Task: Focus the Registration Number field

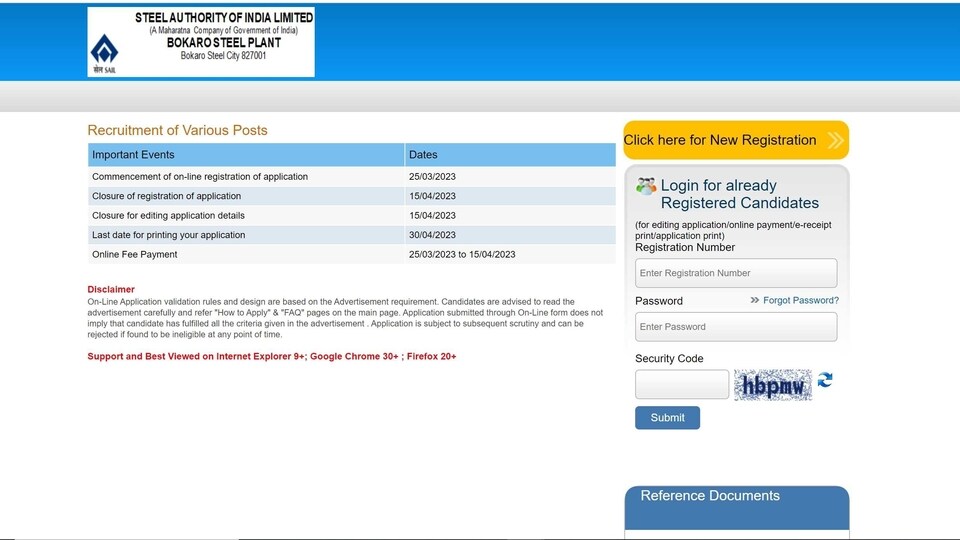Action: point(736,273)
